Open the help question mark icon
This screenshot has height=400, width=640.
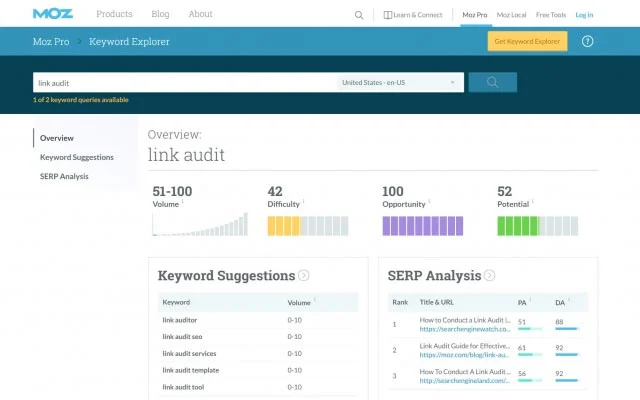(x=587, y=41)
